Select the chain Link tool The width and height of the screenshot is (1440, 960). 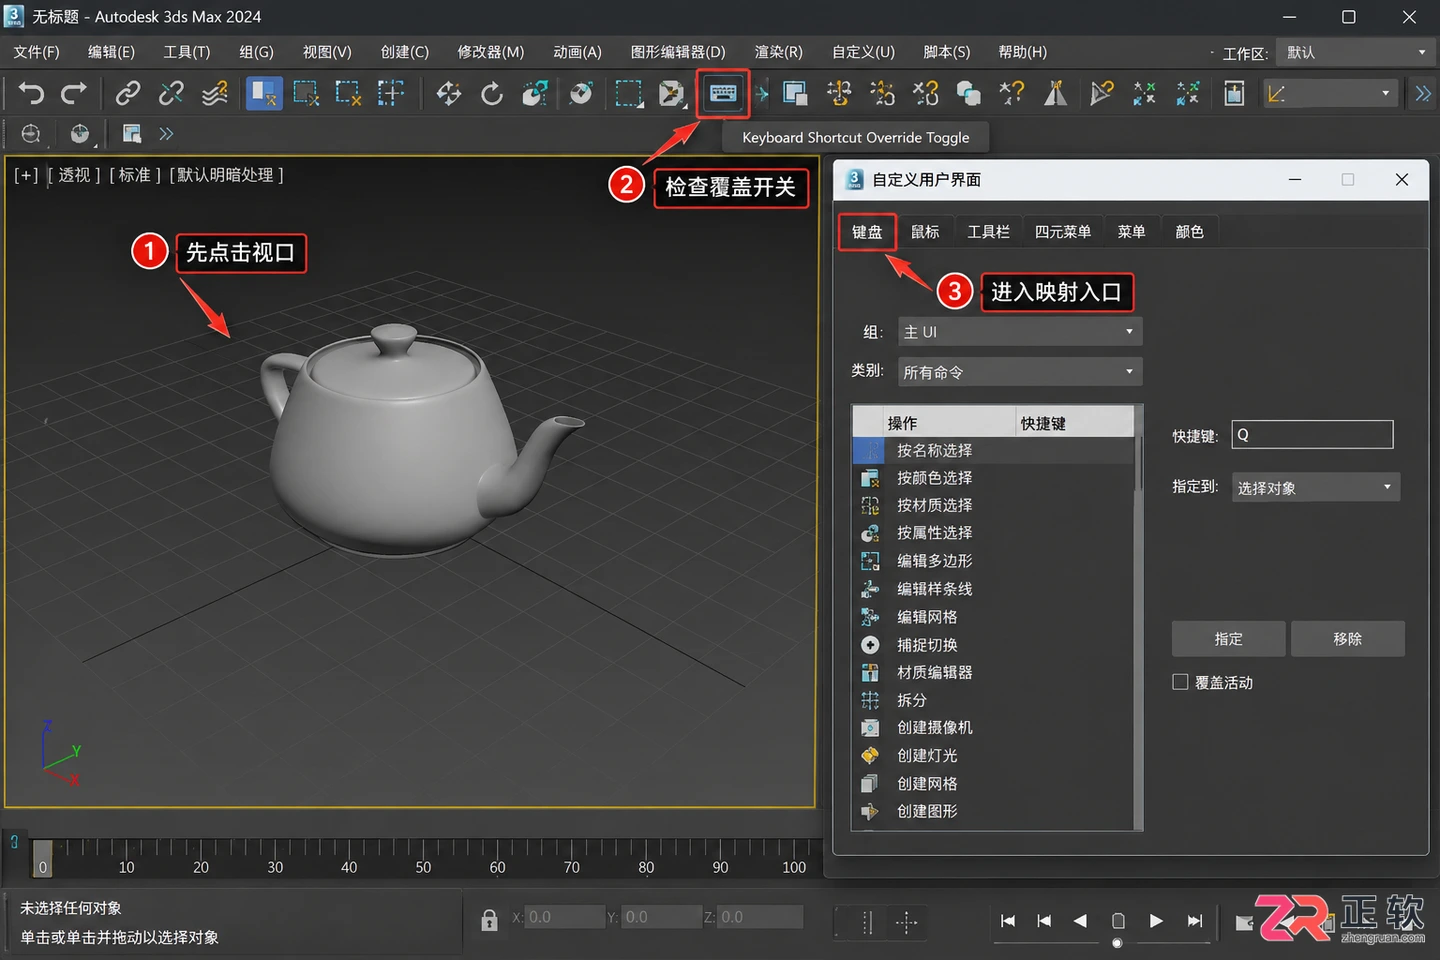(128, 94)
